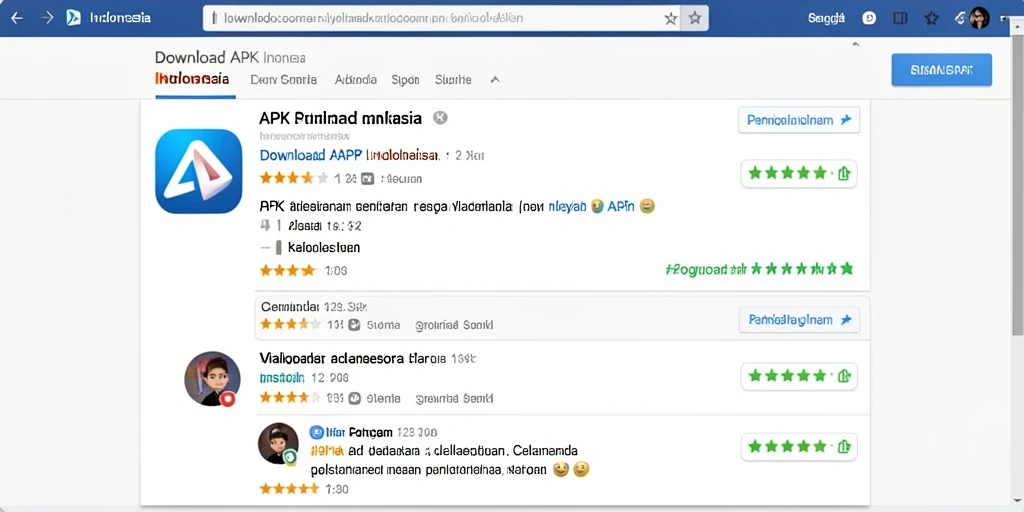Open the user profile avatar in toolbar
The width and height of the screenshot is (1024, 512).
tap(979, 18)
